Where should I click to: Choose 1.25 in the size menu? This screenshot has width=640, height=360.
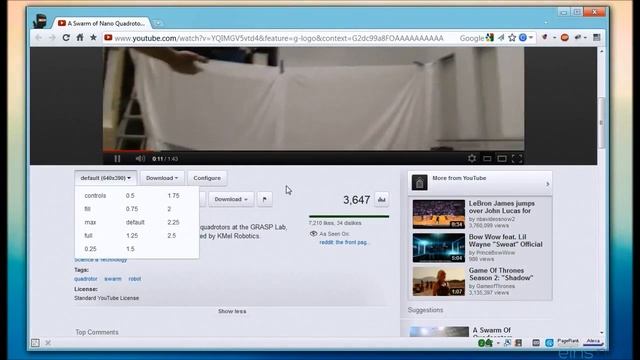pyautogui.click(x=132, y=236)
